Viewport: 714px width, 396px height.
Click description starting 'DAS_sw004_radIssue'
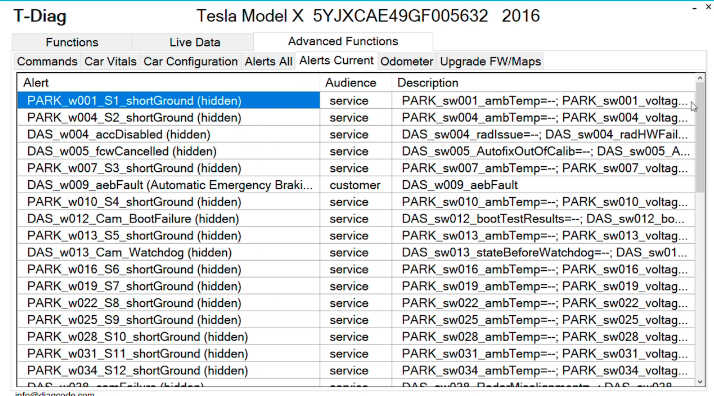[x=543, y=134]
